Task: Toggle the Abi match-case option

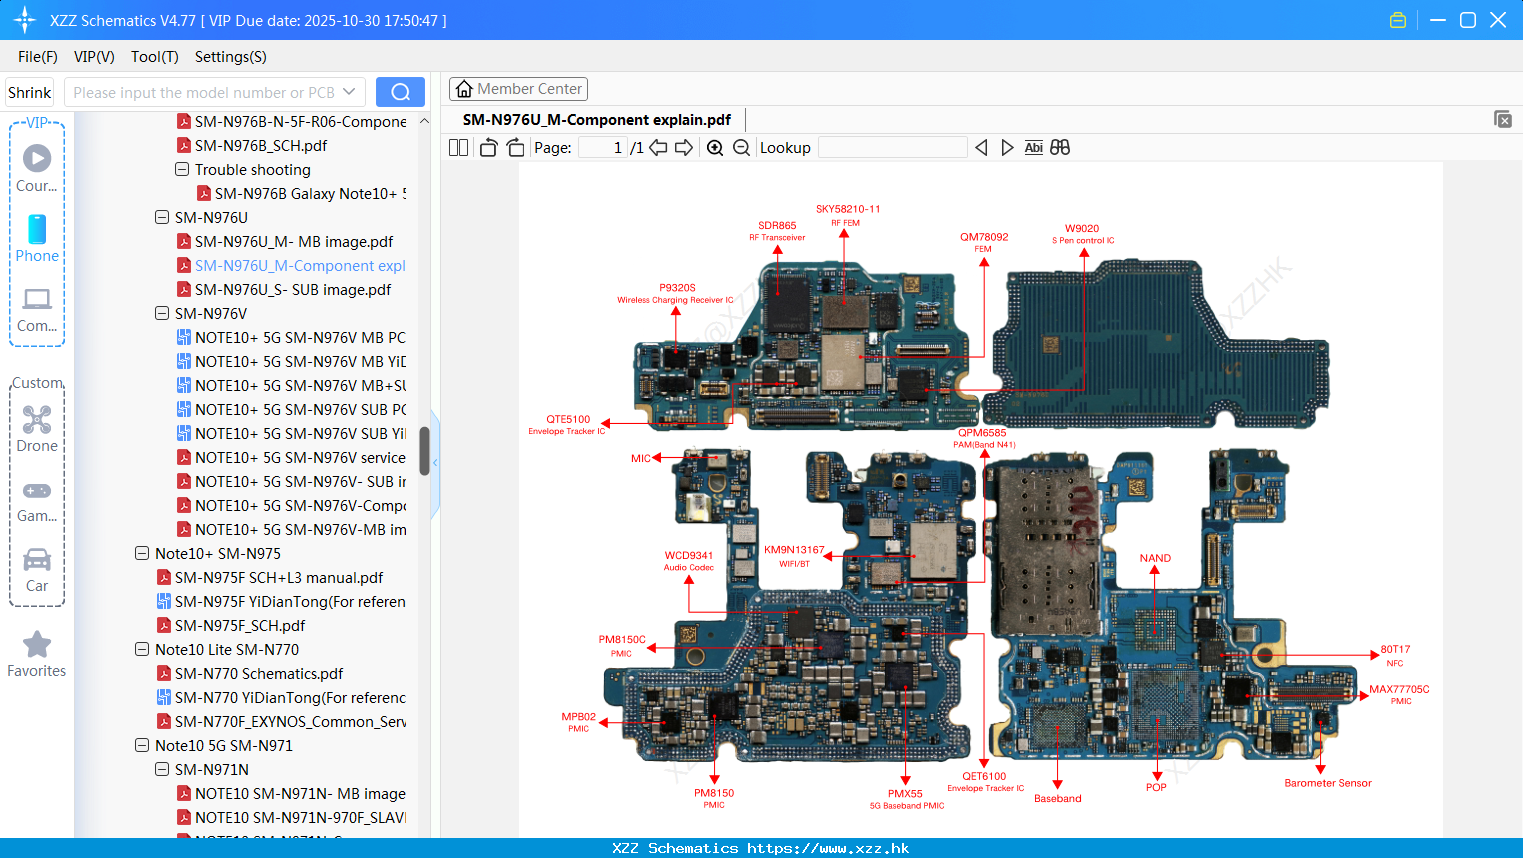Action: pyautogui.click(x=1033, y=148)
